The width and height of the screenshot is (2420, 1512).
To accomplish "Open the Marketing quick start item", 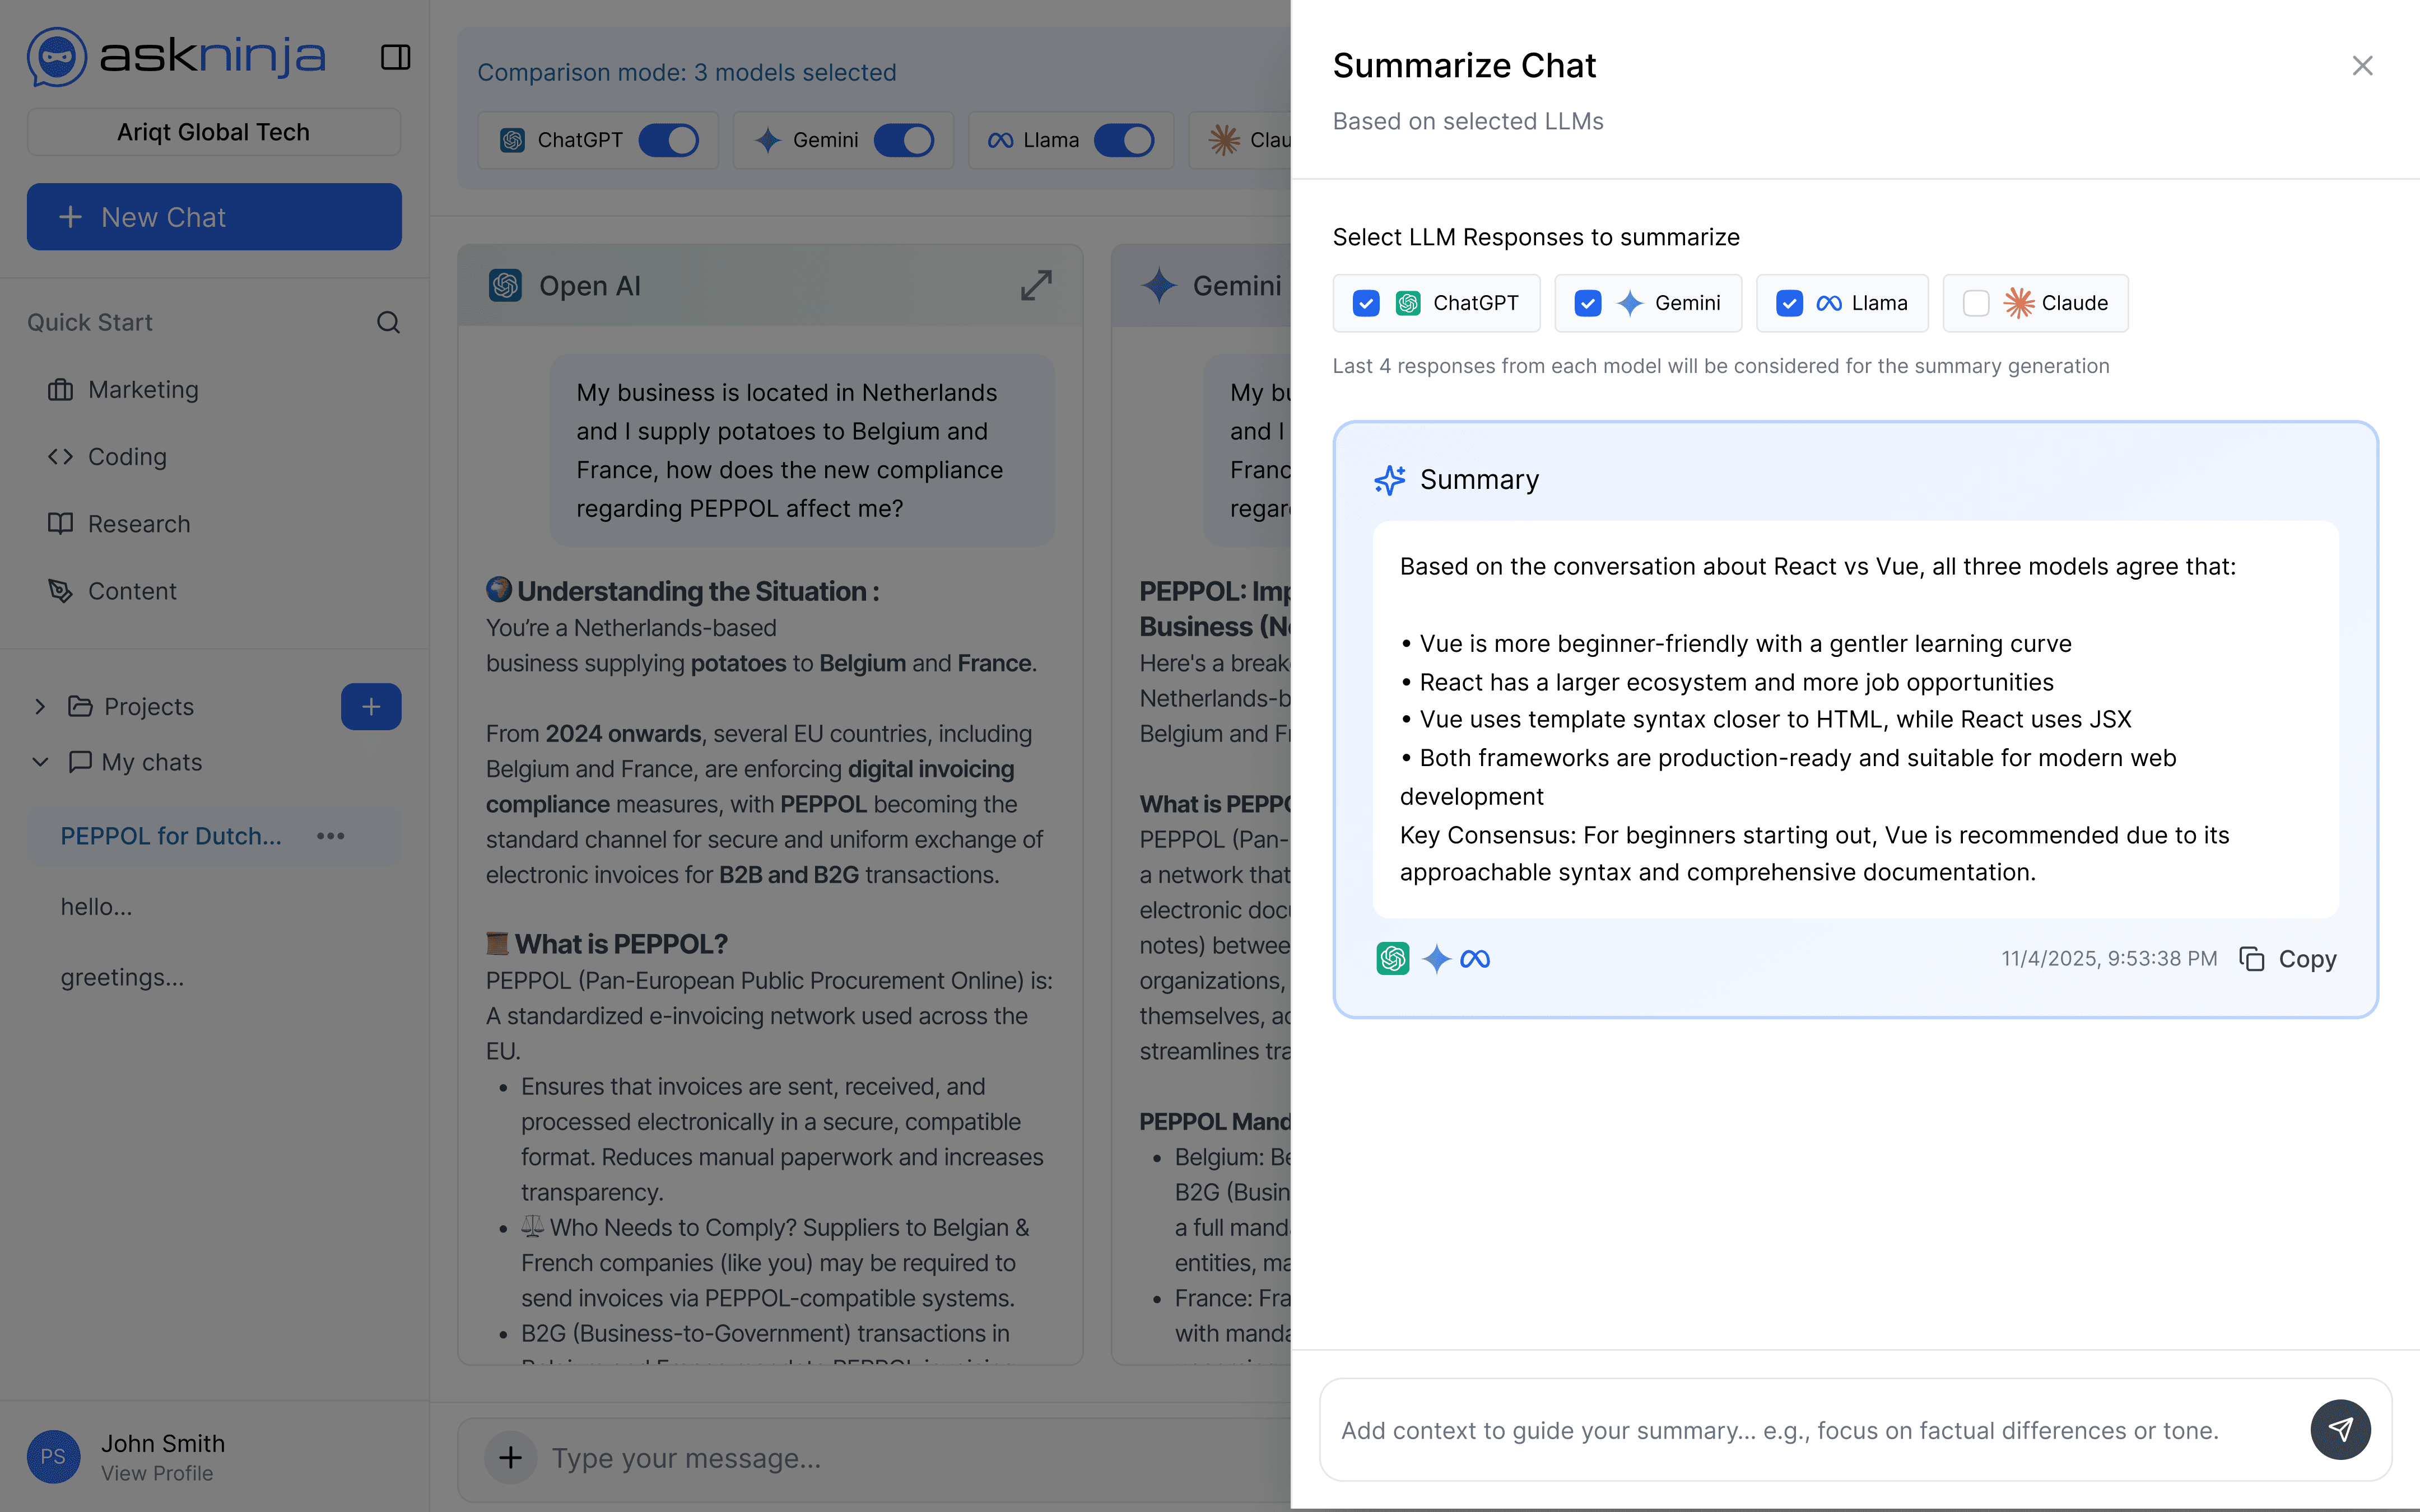I will (x=143, y=390).
